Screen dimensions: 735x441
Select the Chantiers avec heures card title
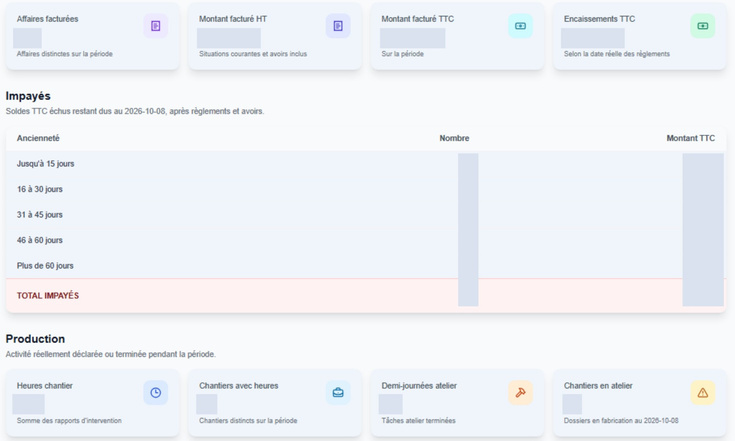(239, 386)
